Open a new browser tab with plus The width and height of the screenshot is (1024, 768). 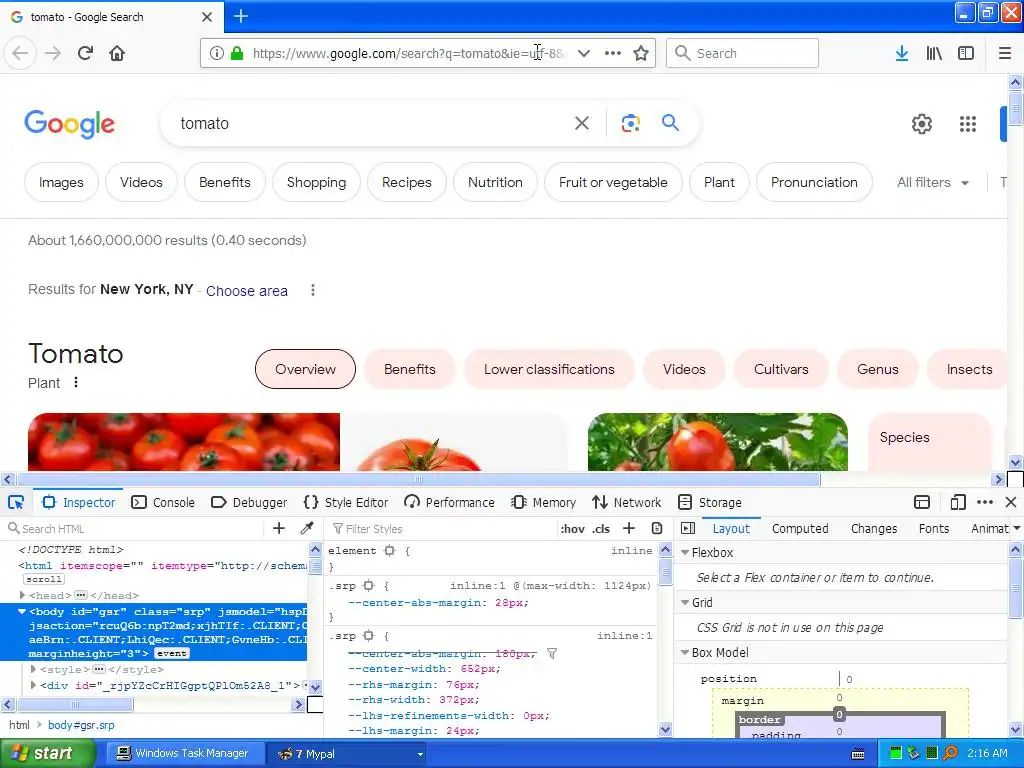[x=241, y=16]
